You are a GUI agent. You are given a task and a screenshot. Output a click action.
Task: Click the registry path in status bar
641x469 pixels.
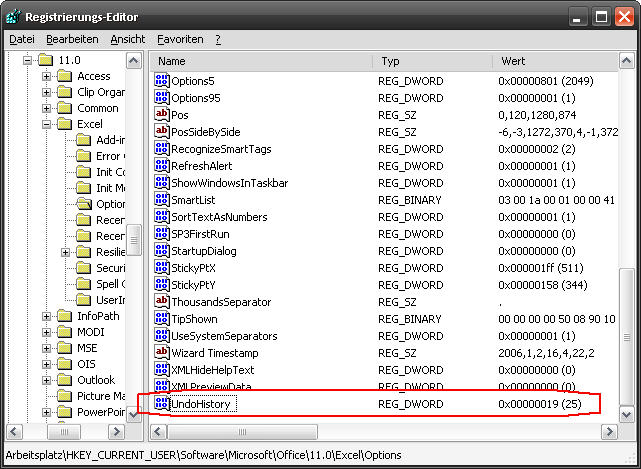coord(203,455)
